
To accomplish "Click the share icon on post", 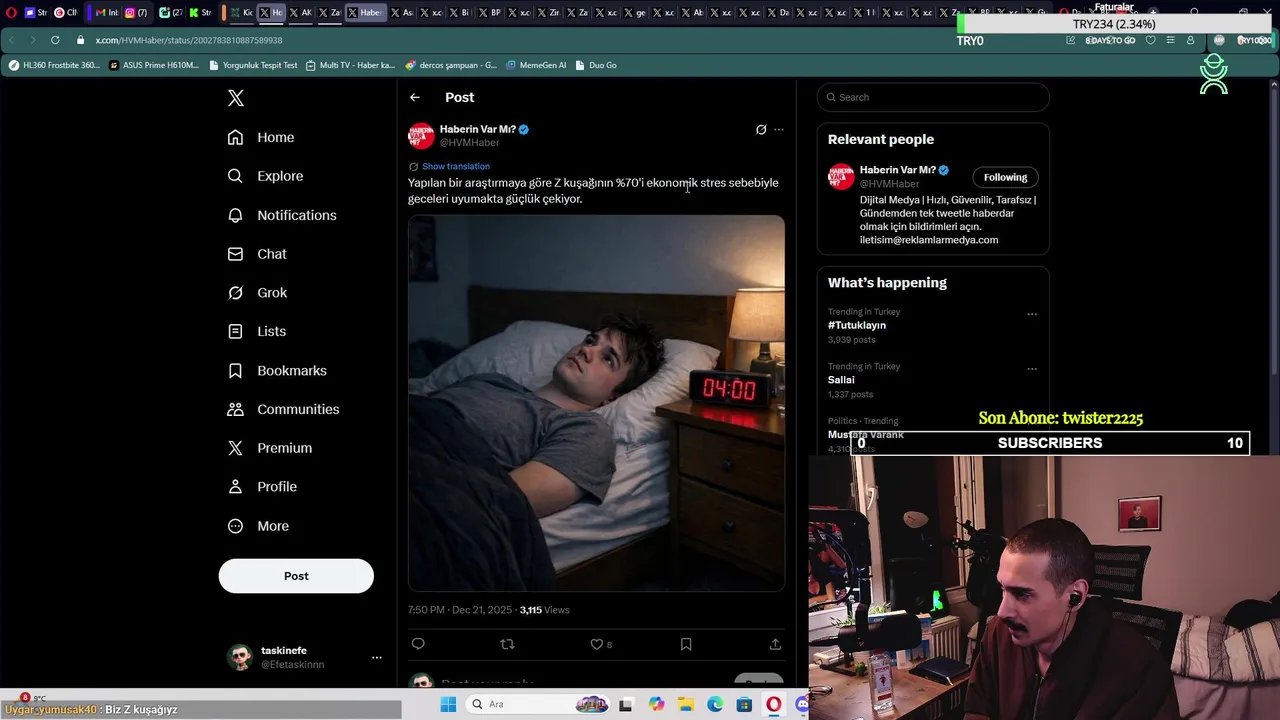I will (775, 644).
